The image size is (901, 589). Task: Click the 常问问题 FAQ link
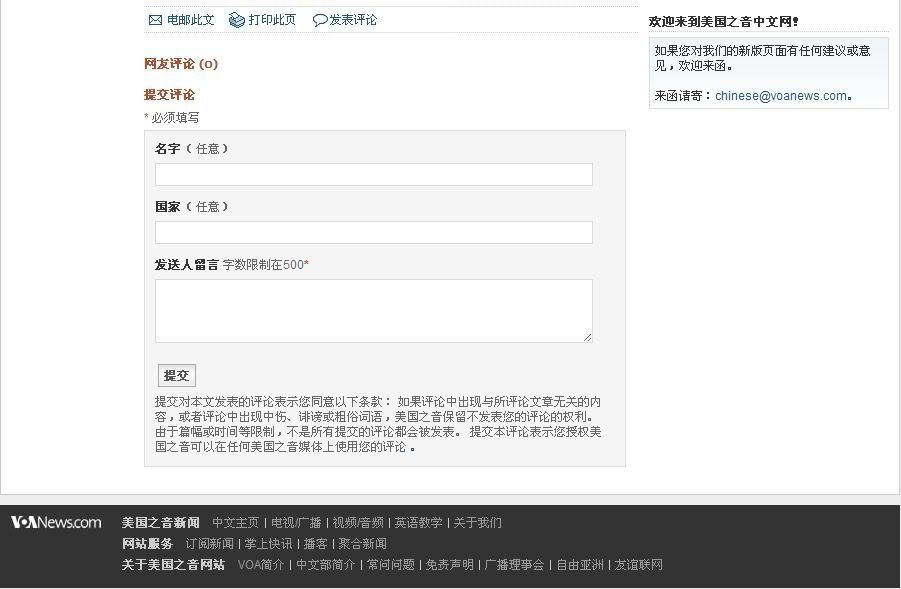coord(390,565)
